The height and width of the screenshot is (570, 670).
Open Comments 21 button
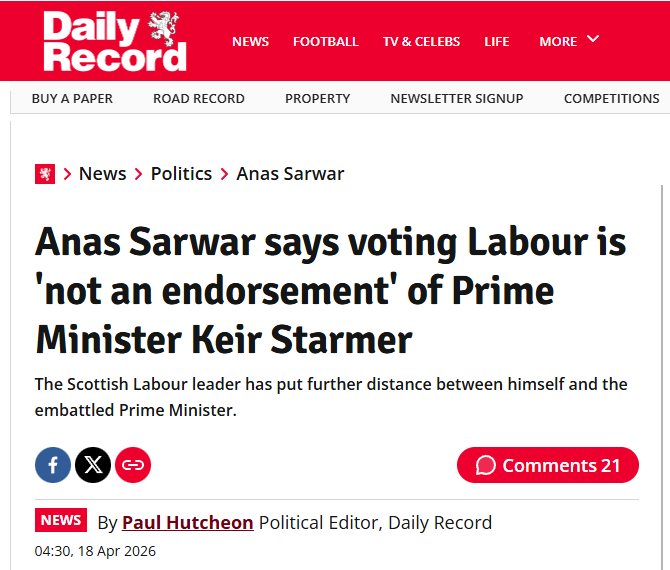547,465
